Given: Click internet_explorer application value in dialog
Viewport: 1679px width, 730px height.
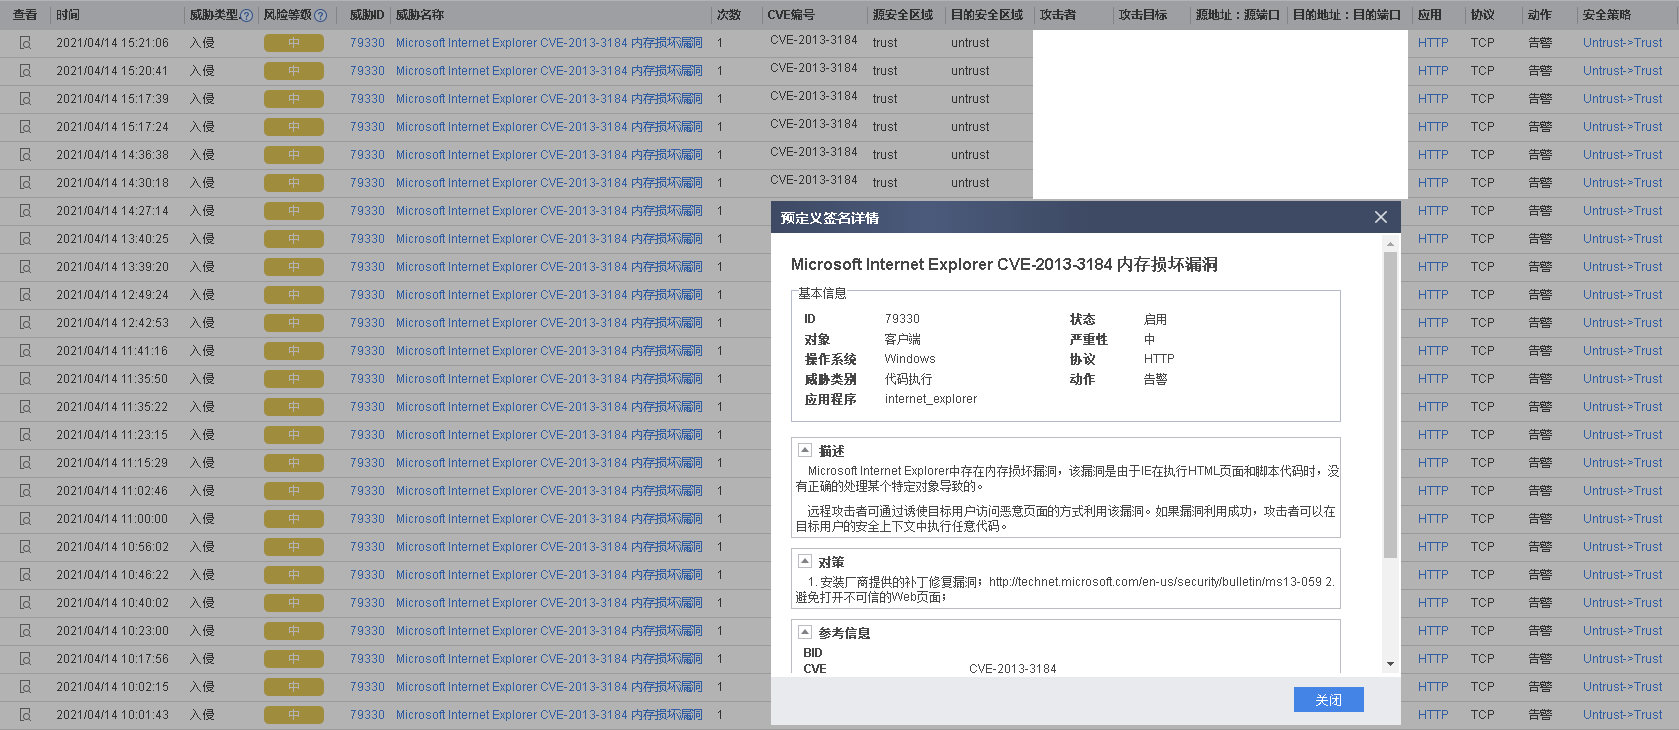Looking at the screenshot, I should click(x=931, y=399).
